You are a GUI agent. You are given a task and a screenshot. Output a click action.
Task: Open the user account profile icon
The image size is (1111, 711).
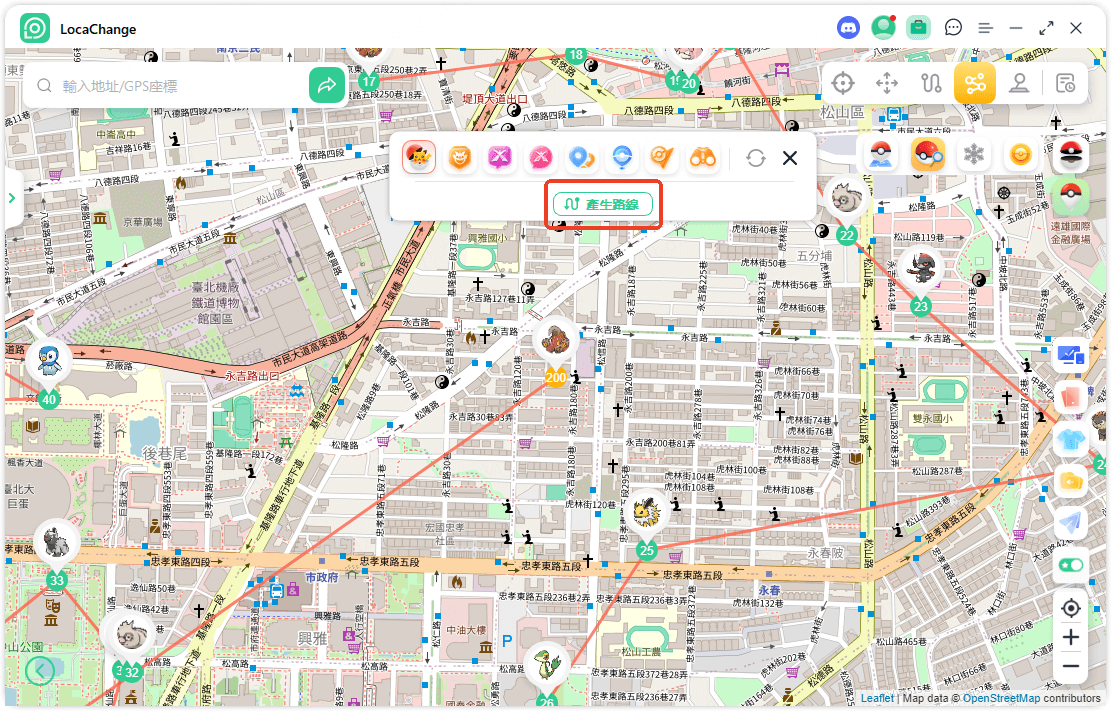pyautogui.click(x=883, y=28)
